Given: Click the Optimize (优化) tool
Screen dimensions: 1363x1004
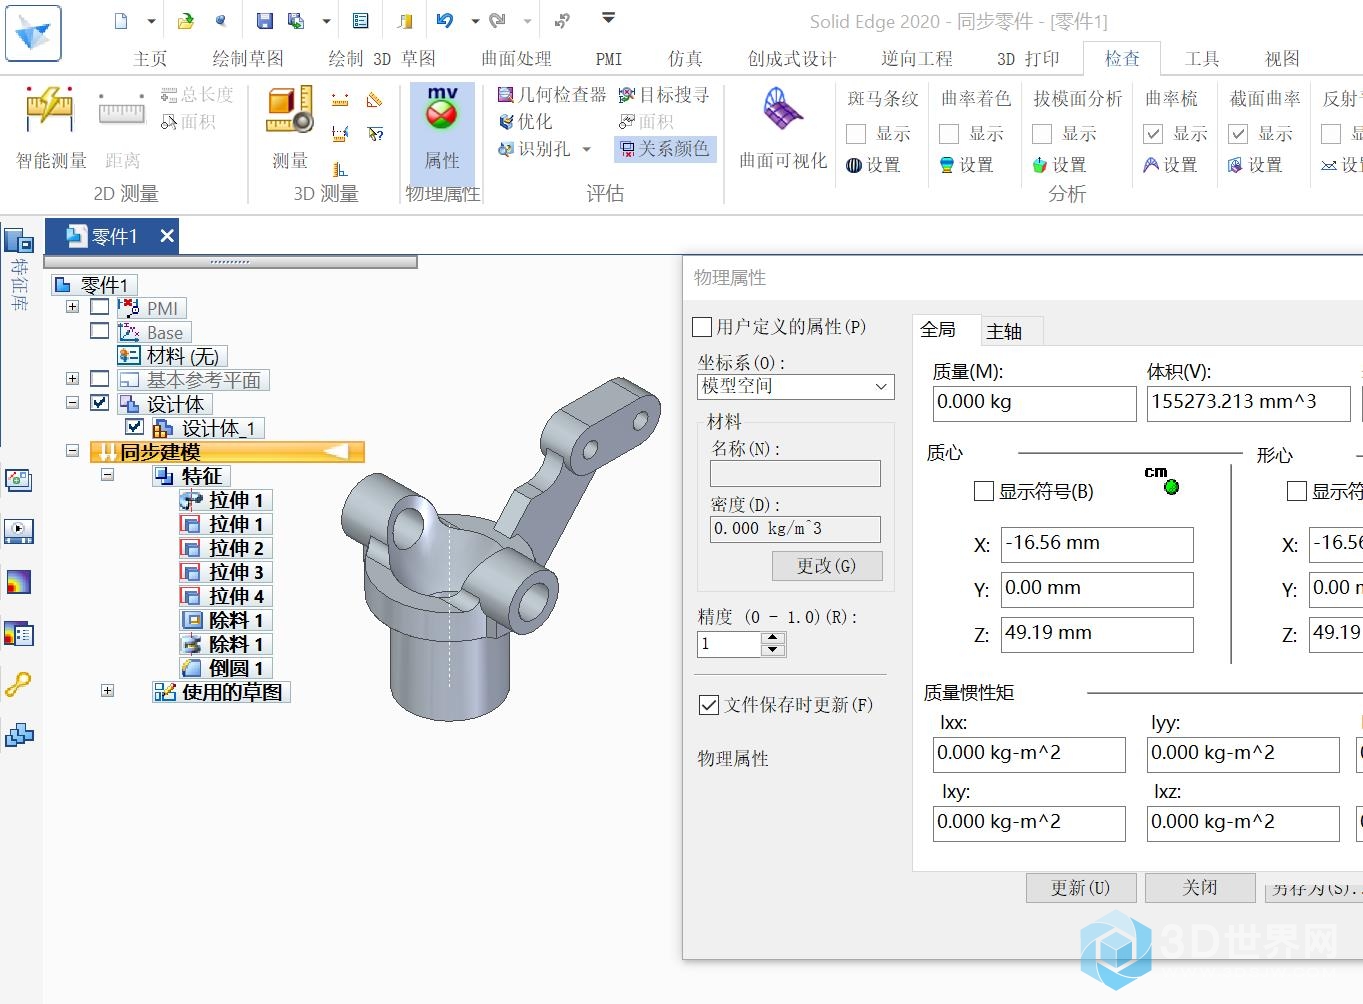Looking at the screenshot, I should [x=525, y=122].
